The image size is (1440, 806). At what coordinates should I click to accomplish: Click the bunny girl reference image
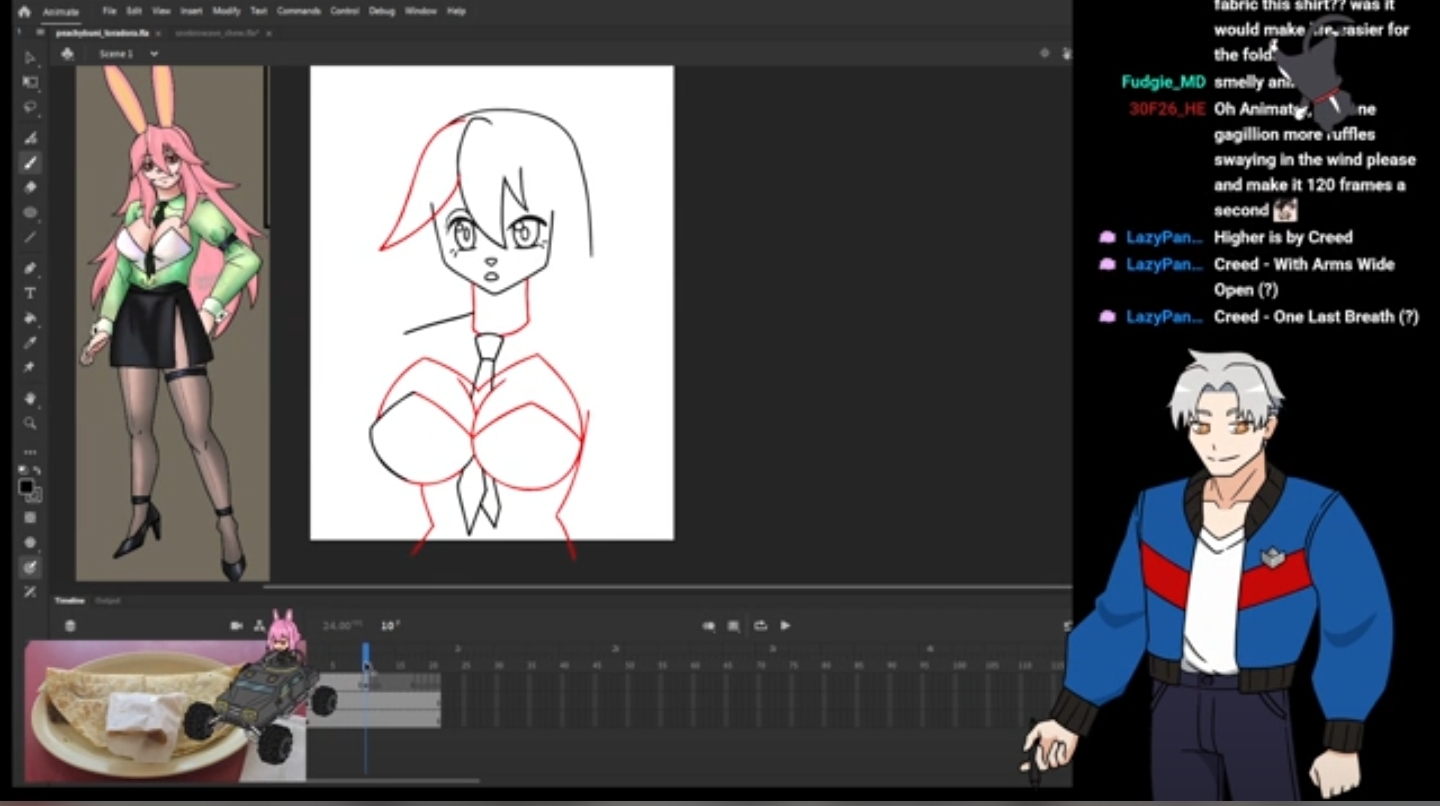173,323
